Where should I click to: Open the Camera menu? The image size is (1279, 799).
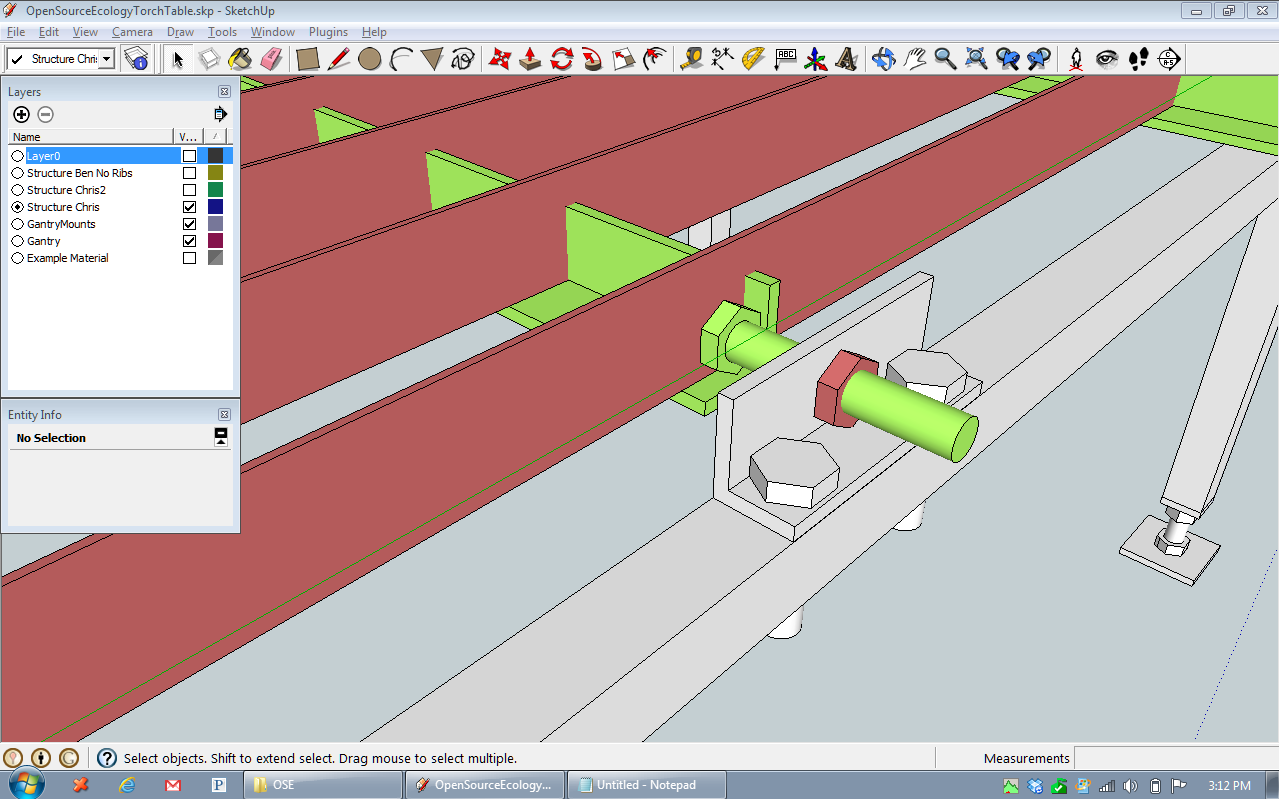click(132, 32)
